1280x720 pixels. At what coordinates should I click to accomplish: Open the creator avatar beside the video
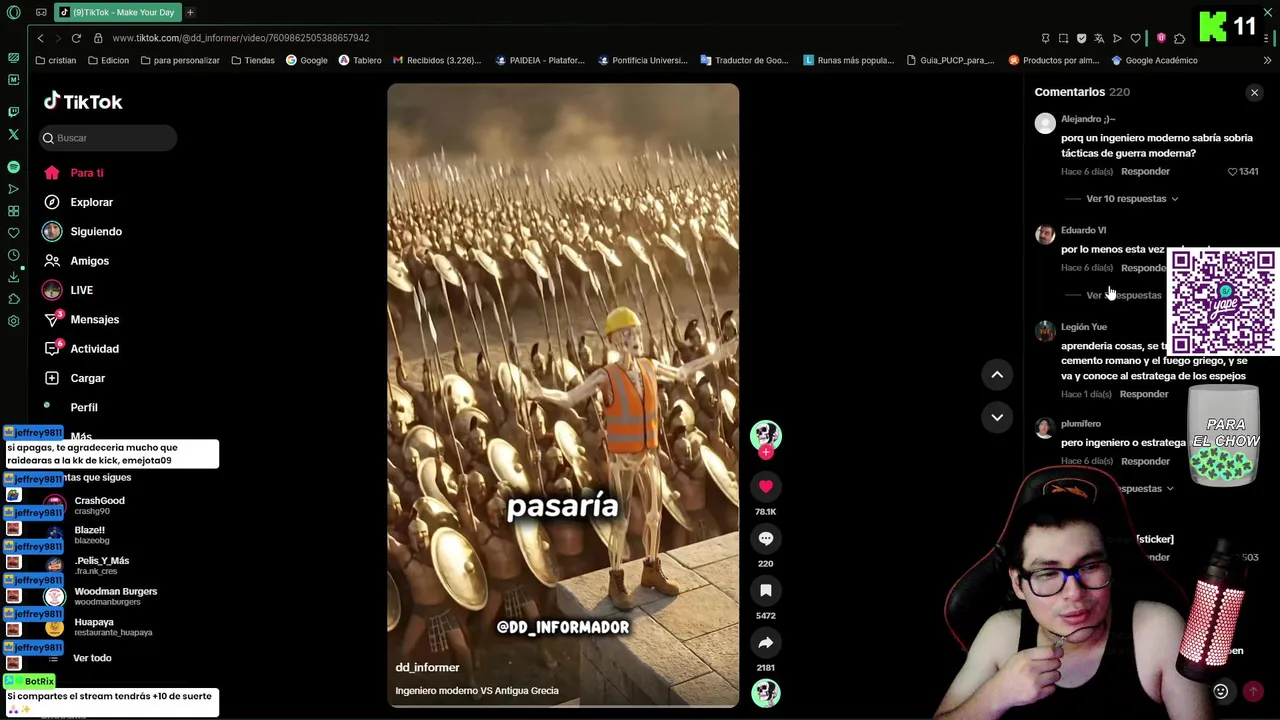click(766, 435)
